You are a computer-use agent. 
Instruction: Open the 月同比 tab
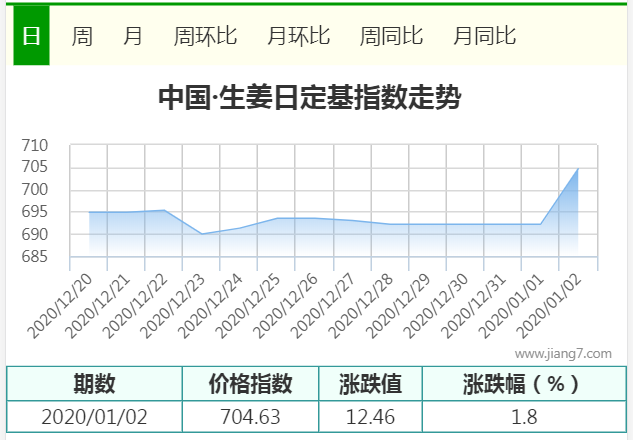(x=484, y=36)
